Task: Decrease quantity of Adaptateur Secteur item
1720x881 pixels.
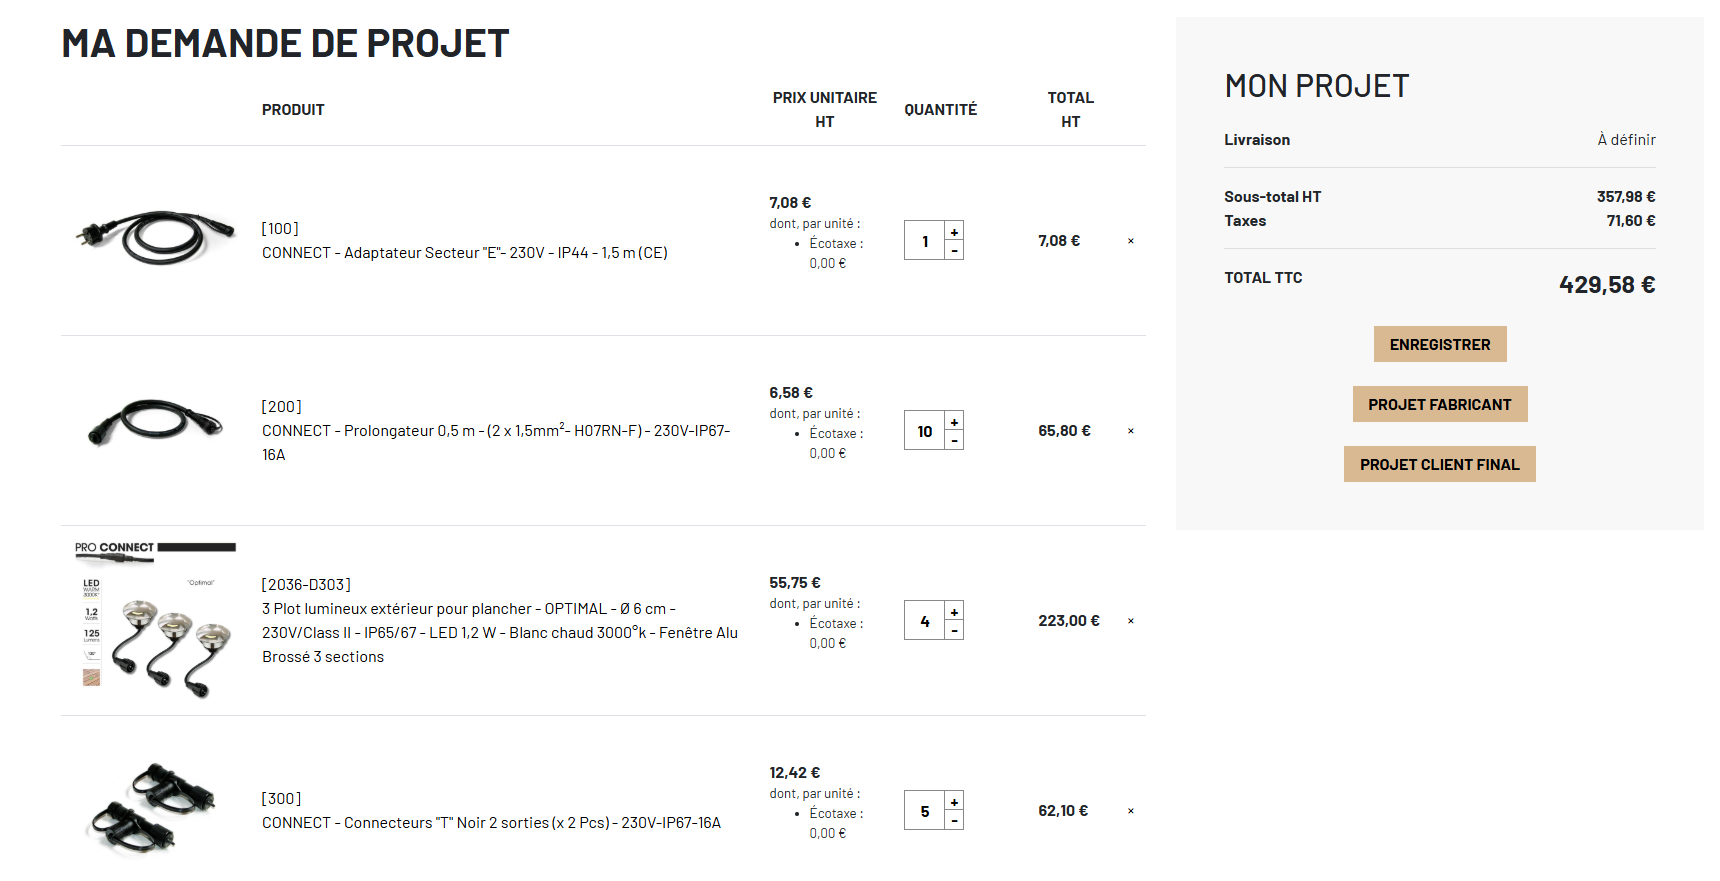Action: [954, 251]
